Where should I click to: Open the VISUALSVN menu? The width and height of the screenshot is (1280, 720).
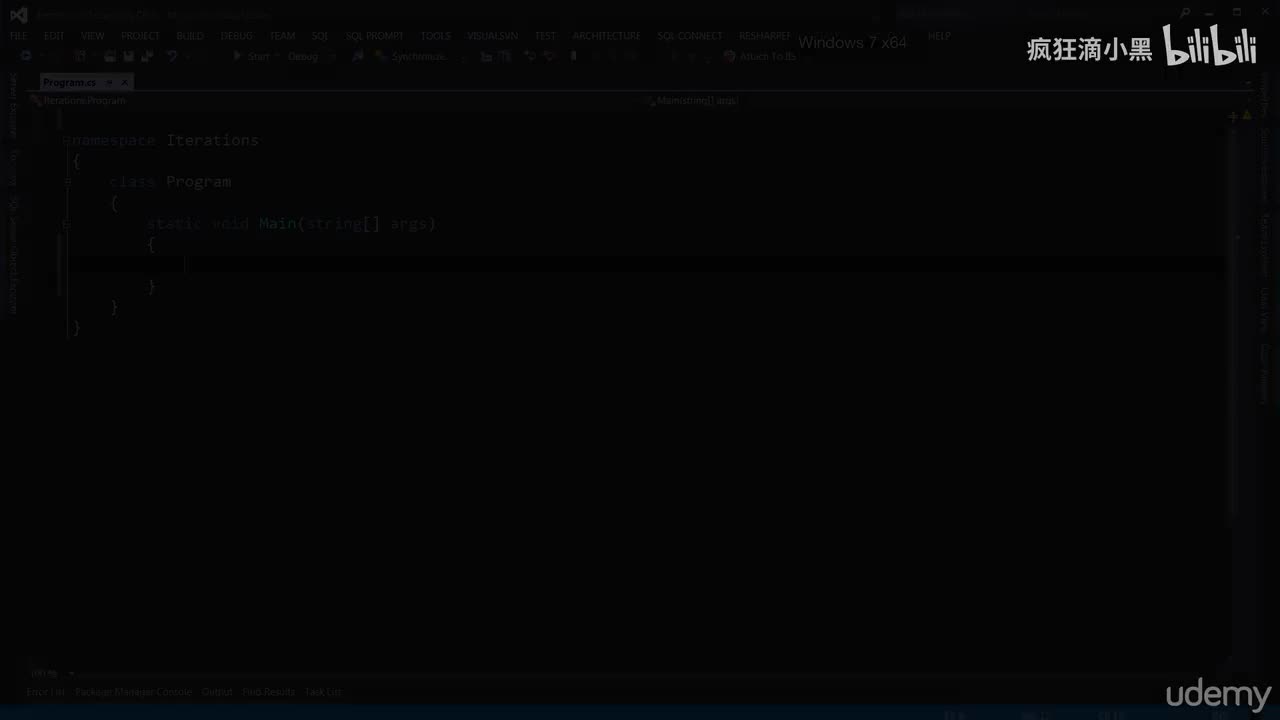(493, 36)
